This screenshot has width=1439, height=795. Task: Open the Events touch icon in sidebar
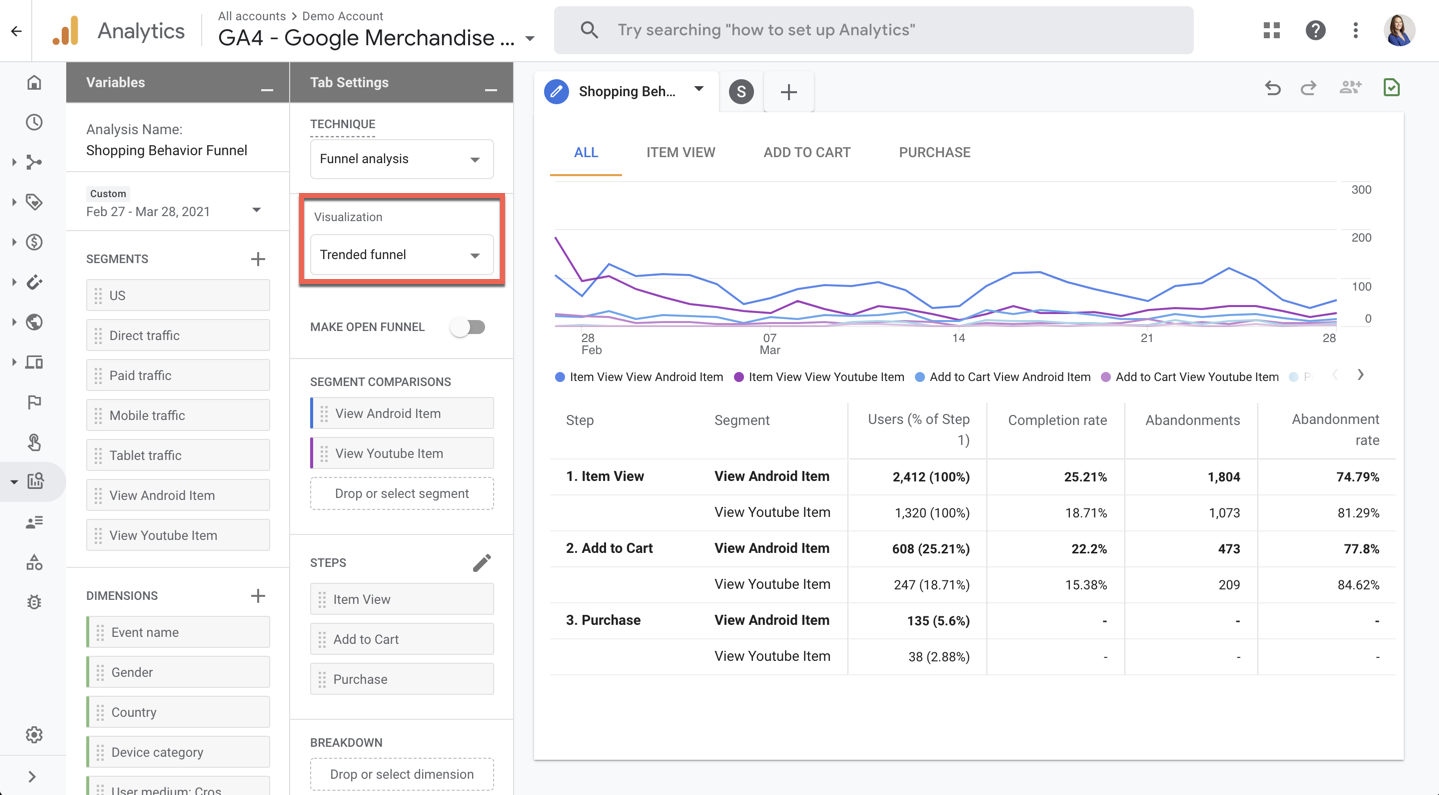(34, 442)
